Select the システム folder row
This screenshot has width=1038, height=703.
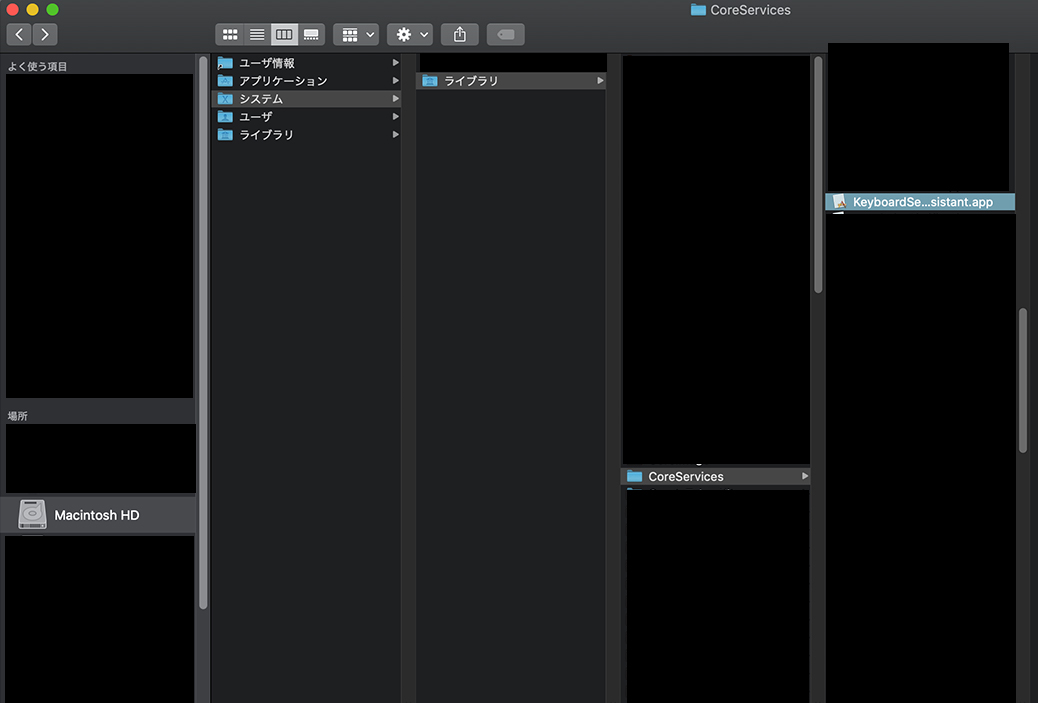coord(307,99)
